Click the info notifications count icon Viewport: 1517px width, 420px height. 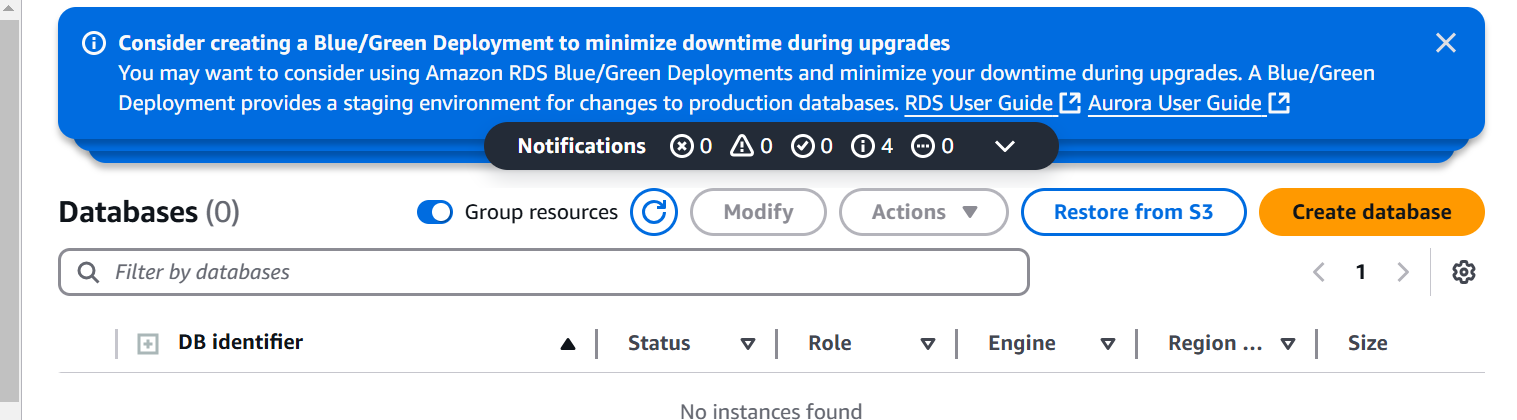click(862, 146)
